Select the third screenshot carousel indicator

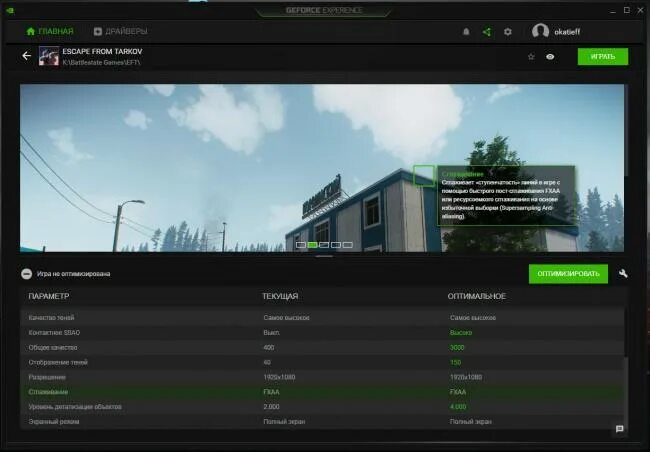point(324,245)
